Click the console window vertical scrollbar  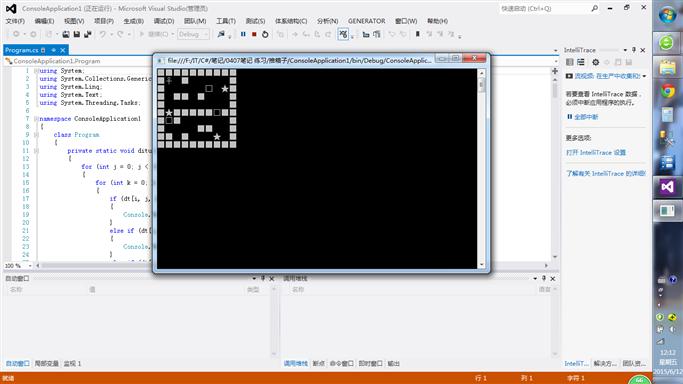click(481, 168)
